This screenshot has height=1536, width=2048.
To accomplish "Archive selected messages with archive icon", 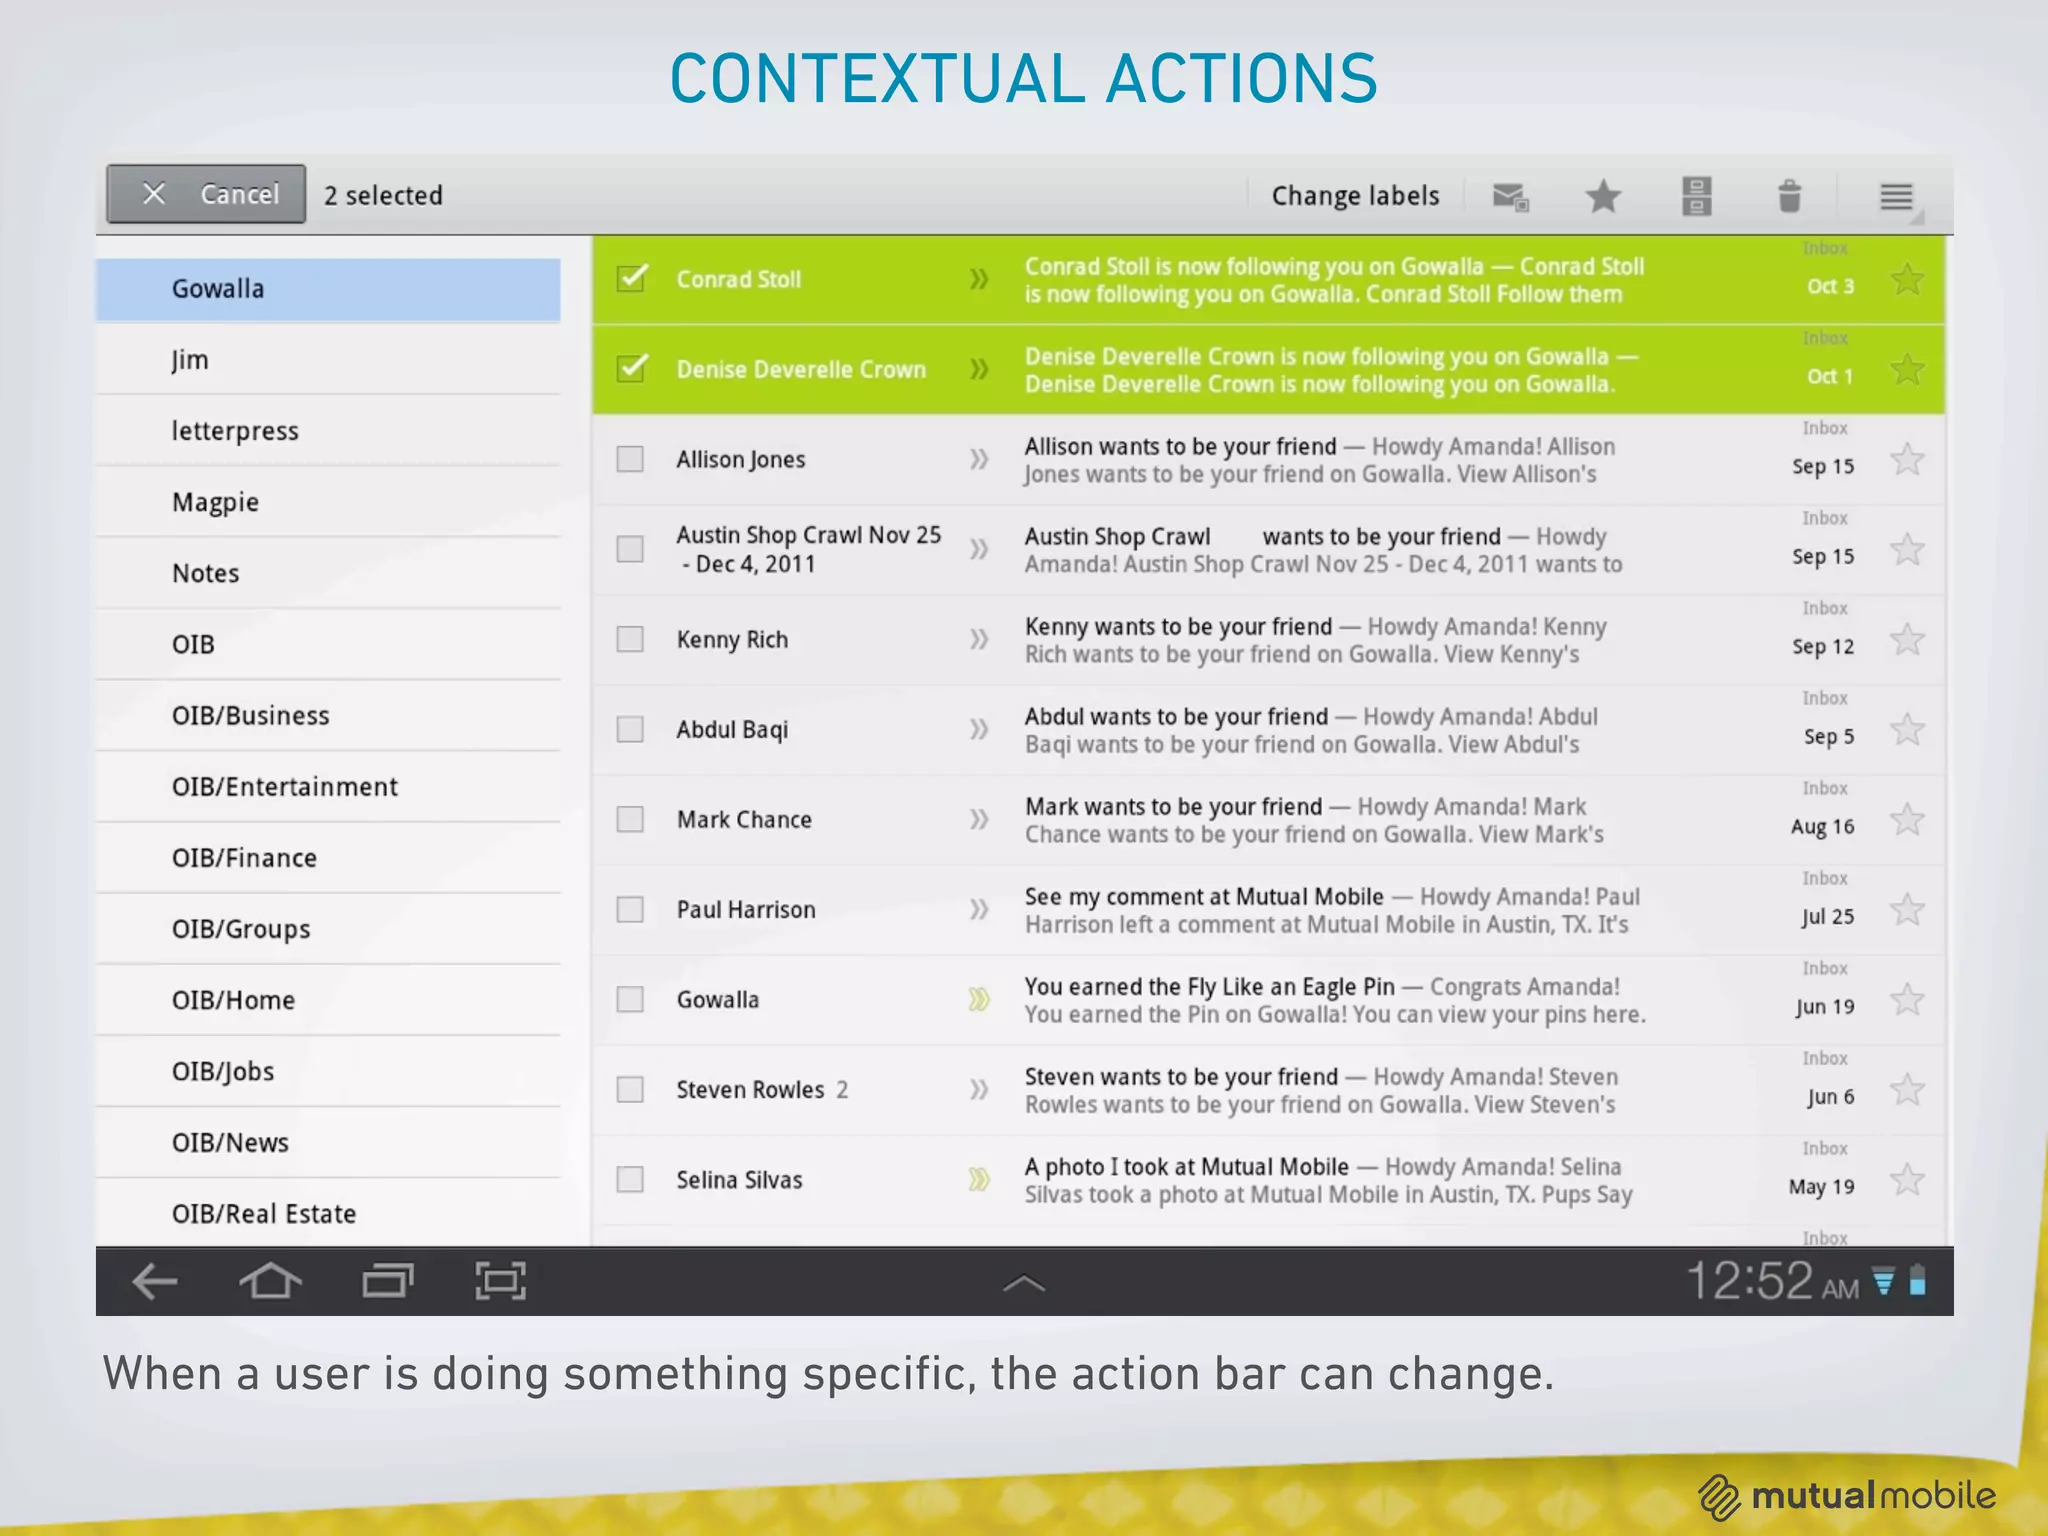I will pos(1697,196).
